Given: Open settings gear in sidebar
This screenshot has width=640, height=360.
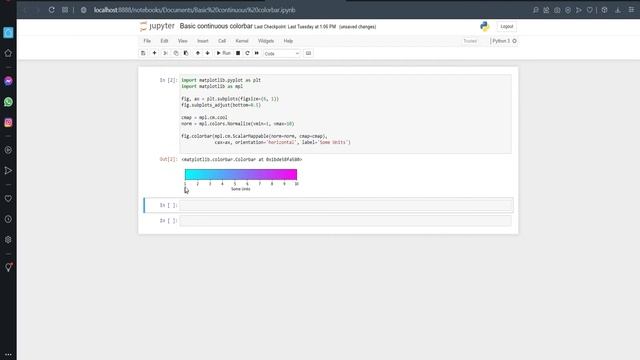Looking at the screenshot, I should click(8, 240).
